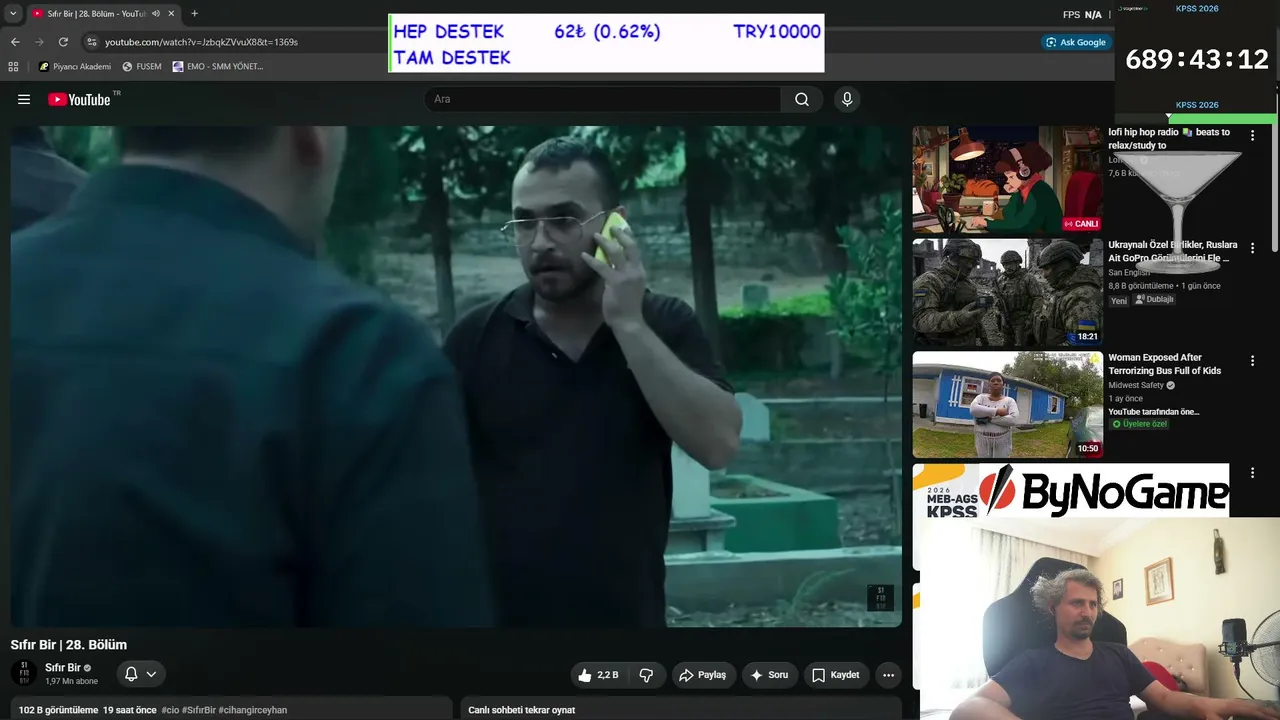This screenshot has width=1280, height=720.
Task: Open more actions below the video
Action: click(x=888, y=675)
